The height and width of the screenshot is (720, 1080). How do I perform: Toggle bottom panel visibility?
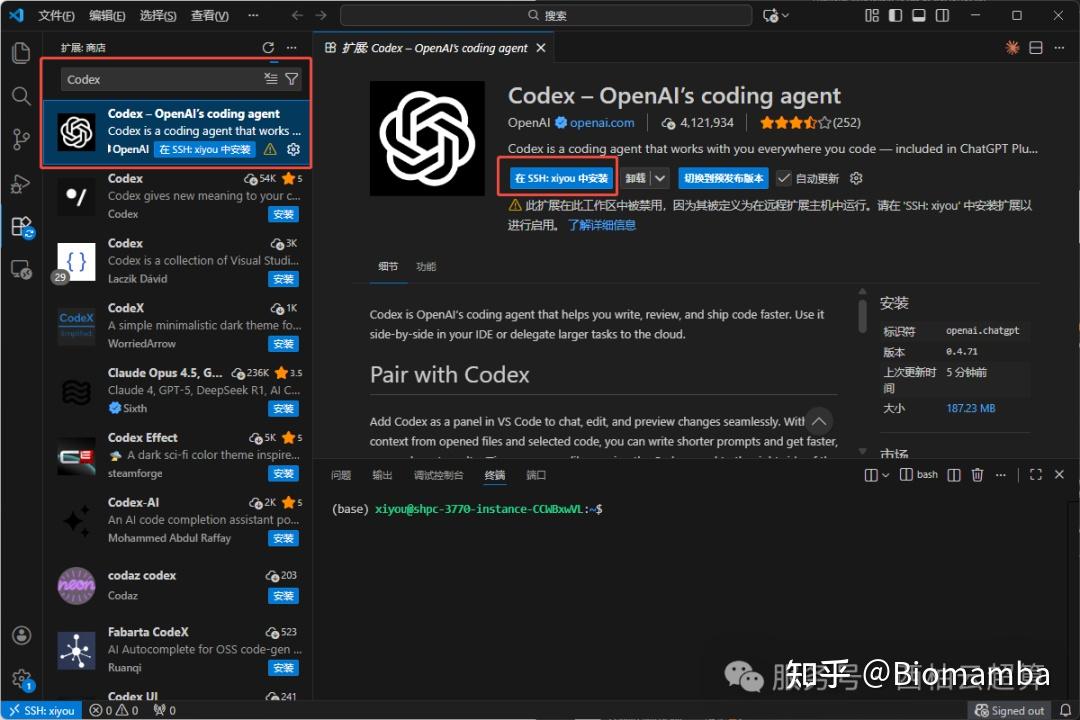click(919, 15)
